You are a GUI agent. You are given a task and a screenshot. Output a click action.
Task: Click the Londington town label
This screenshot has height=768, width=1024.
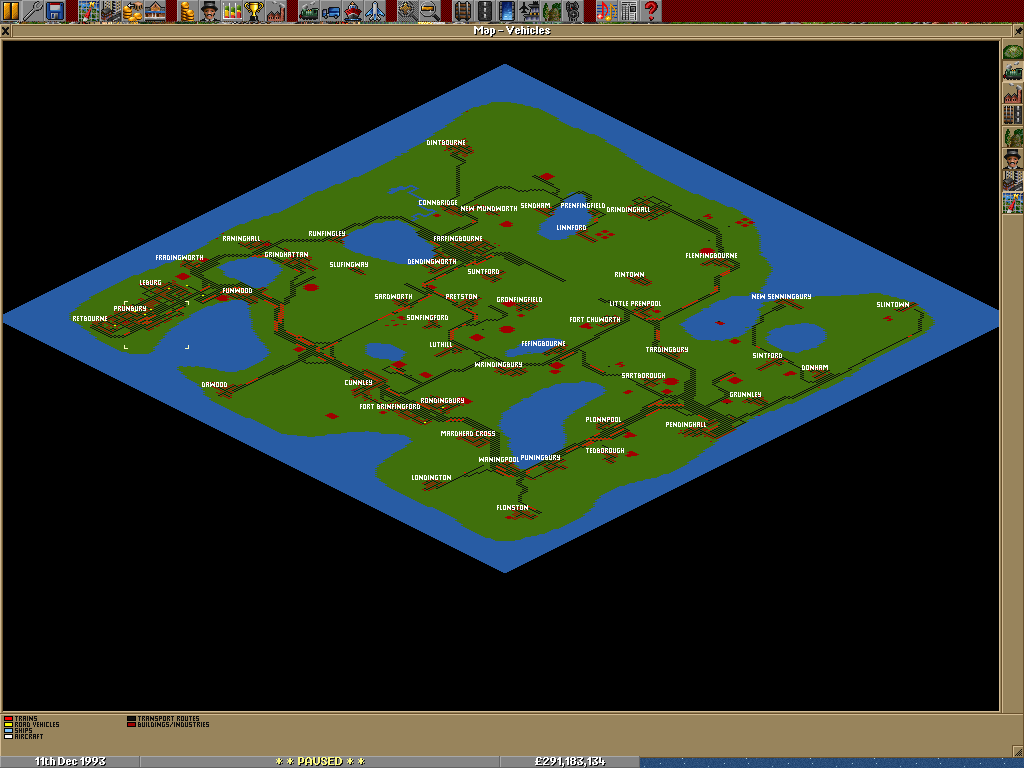click(432, 478)
